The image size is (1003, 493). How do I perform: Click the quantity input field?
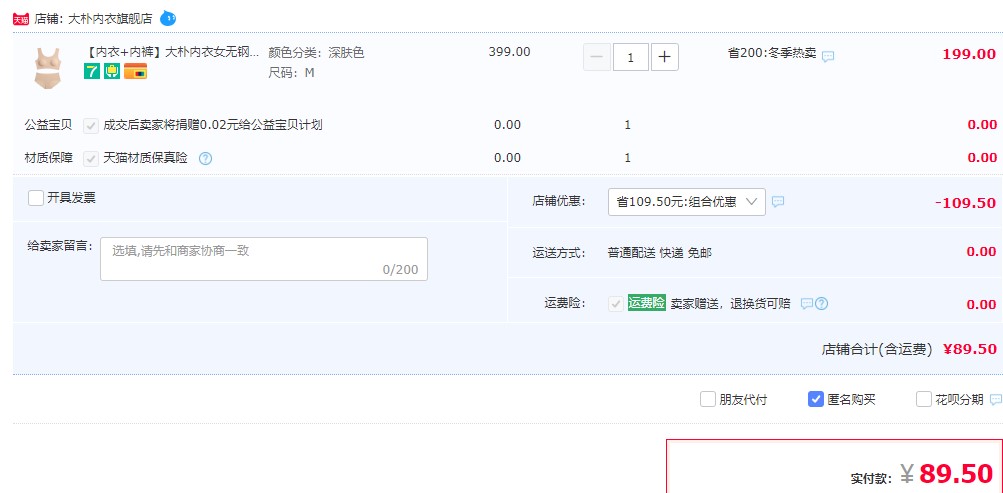tap(631, 57)
